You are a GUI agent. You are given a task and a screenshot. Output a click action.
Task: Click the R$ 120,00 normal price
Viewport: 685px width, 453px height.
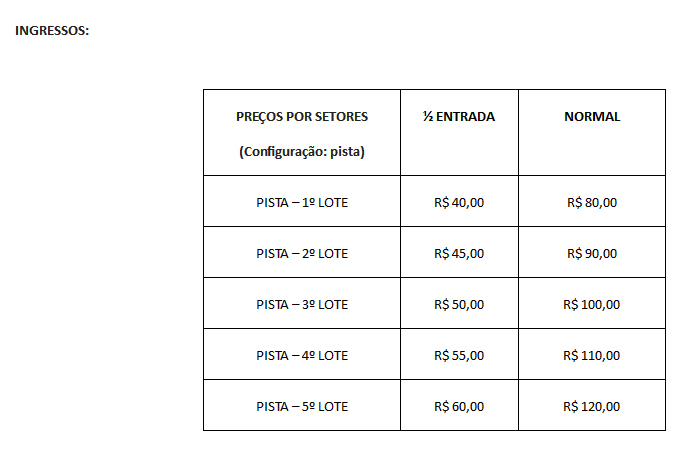pos(592,407)
